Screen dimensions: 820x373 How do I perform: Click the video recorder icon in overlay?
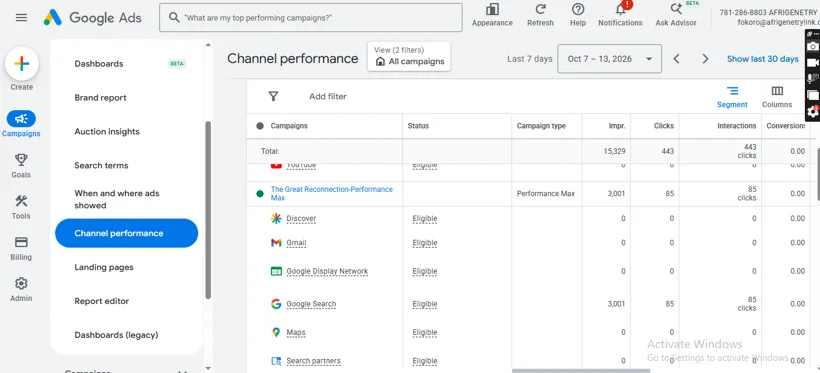[813, 62]
